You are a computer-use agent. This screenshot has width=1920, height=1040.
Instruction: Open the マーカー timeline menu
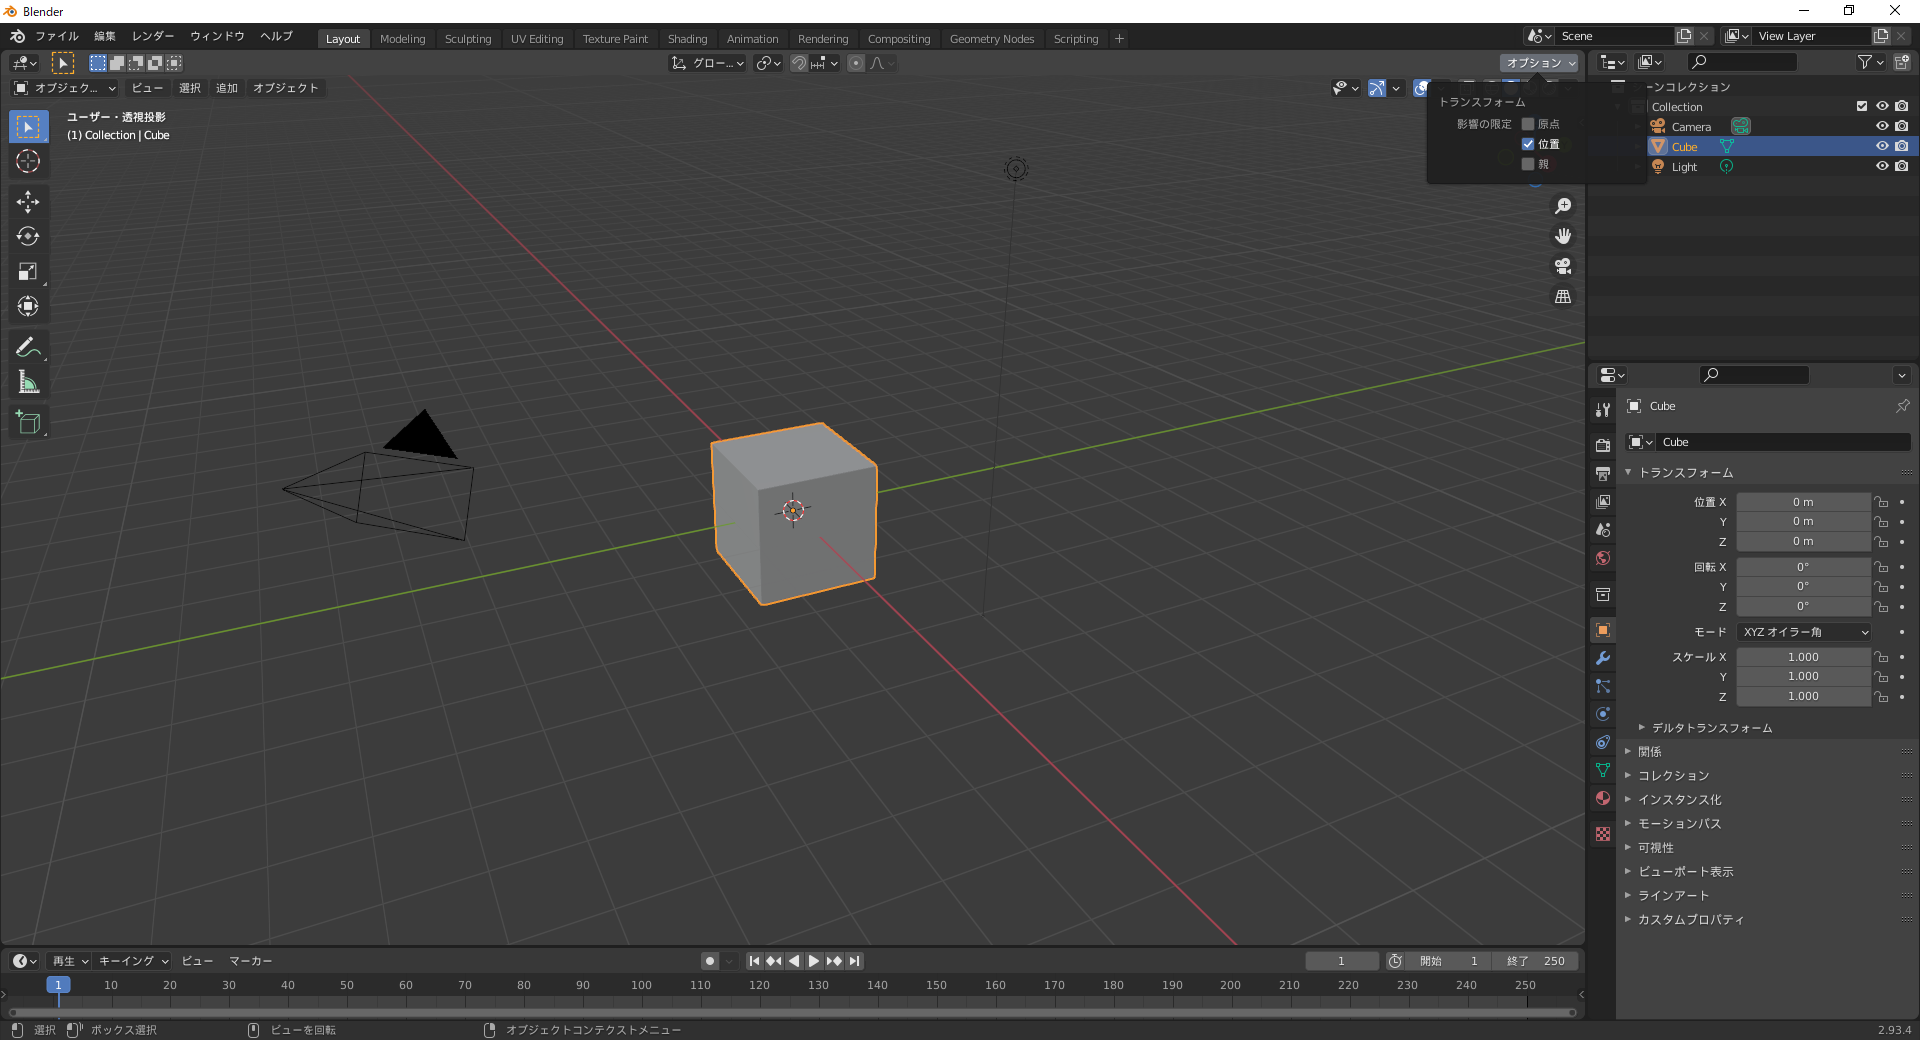250,961
